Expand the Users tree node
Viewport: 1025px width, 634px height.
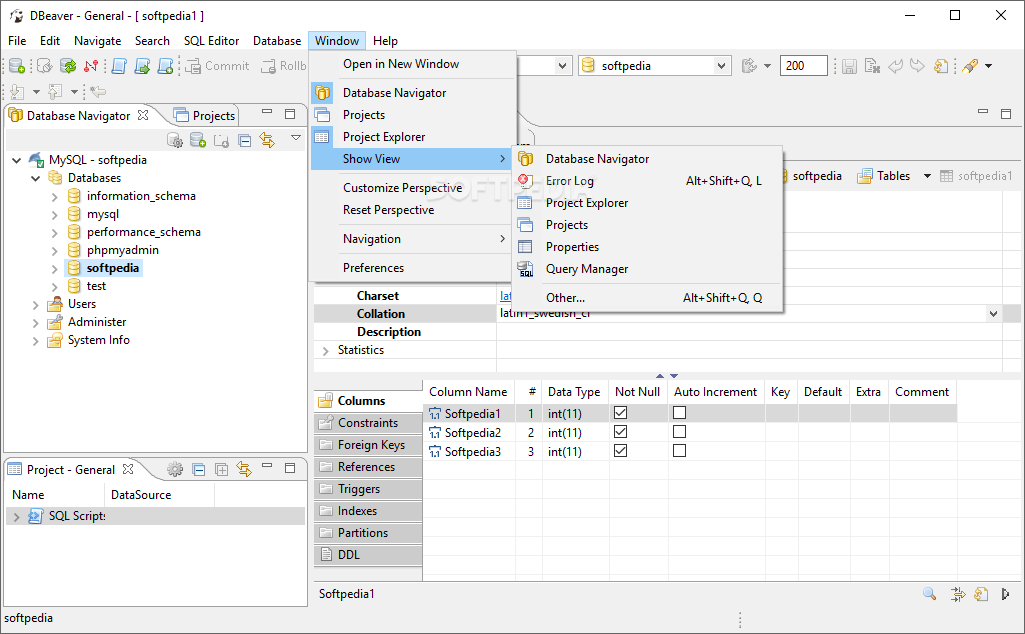tap(35, 305)
